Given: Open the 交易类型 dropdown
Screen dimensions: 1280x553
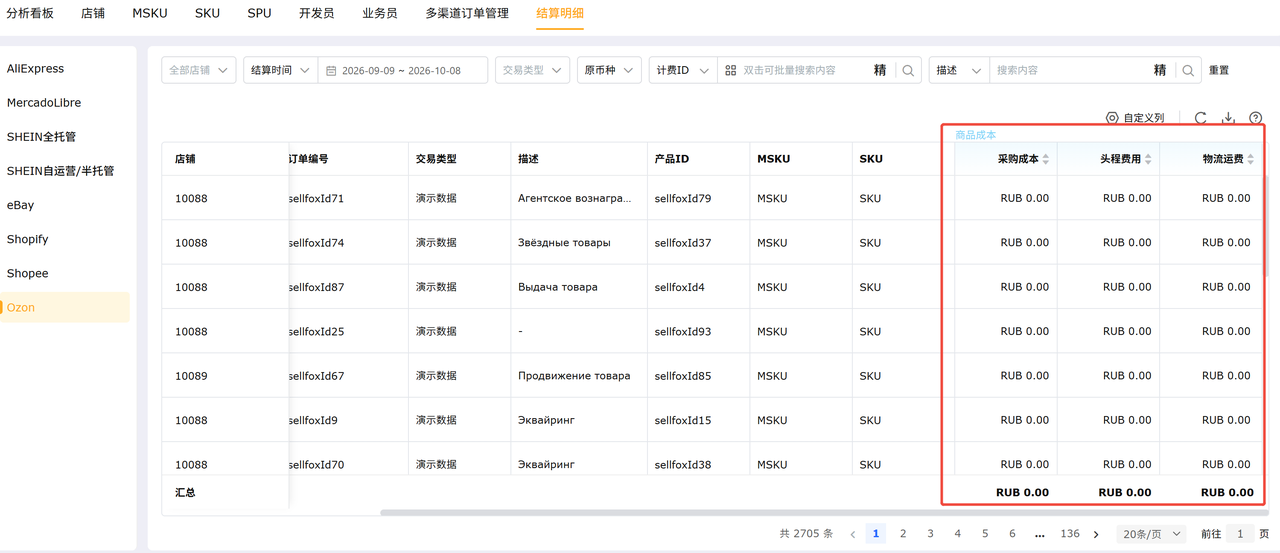Looking at the screenshot, I should [532, 70].
